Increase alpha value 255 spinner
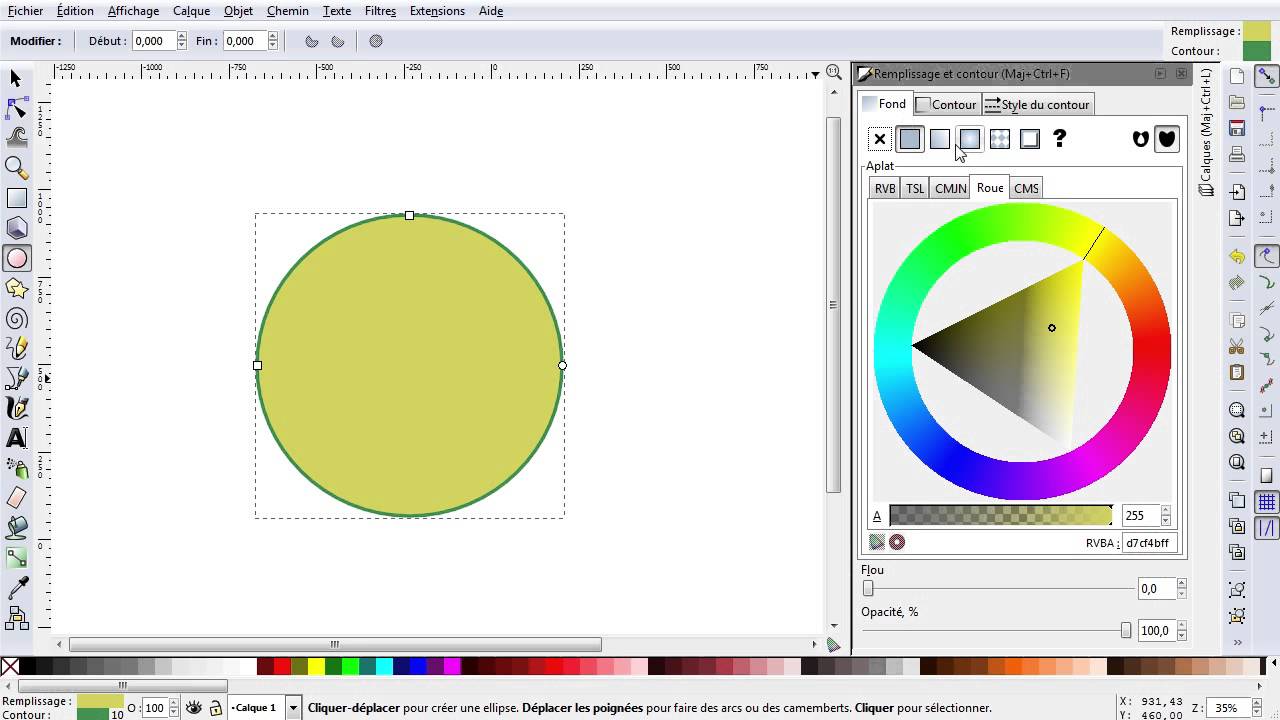 click(x=1165, y=511)
